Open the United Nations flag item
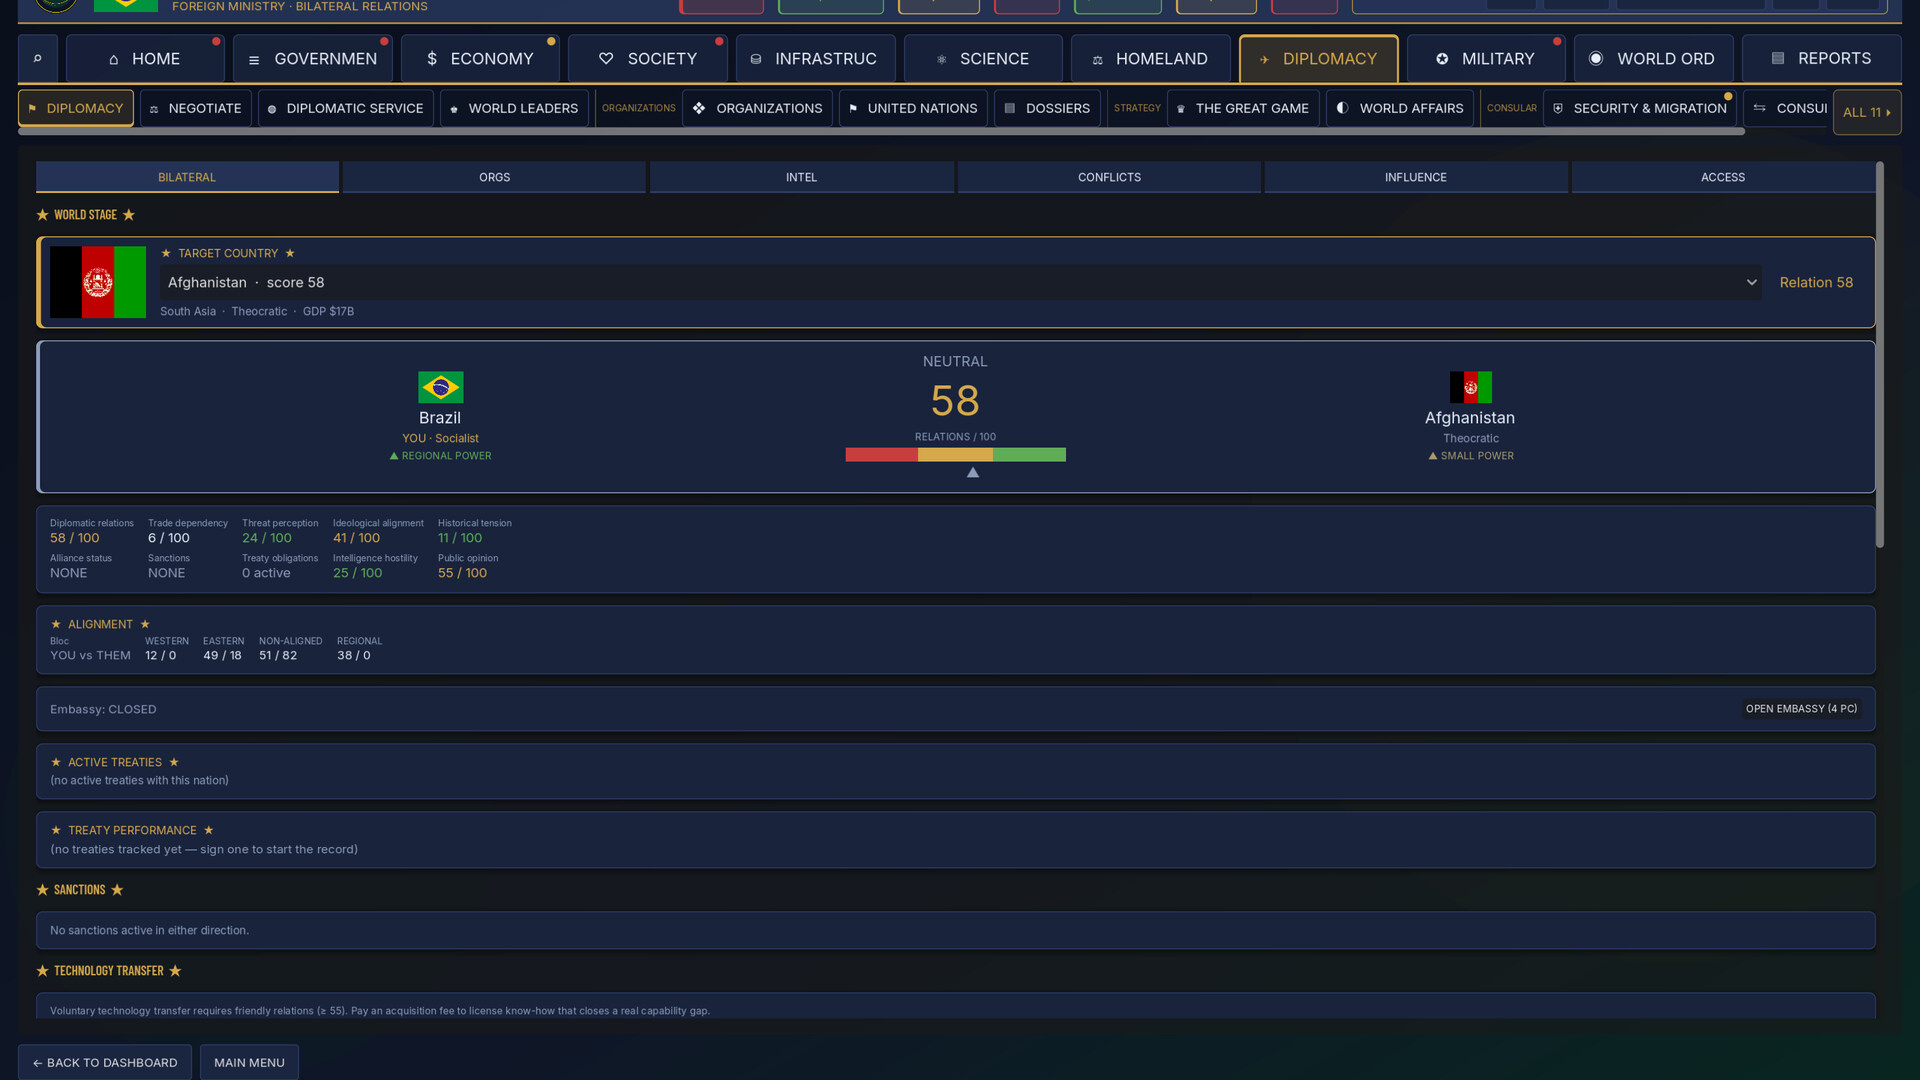Viewport: 1920px width, 1080px height. pos(913,108)
